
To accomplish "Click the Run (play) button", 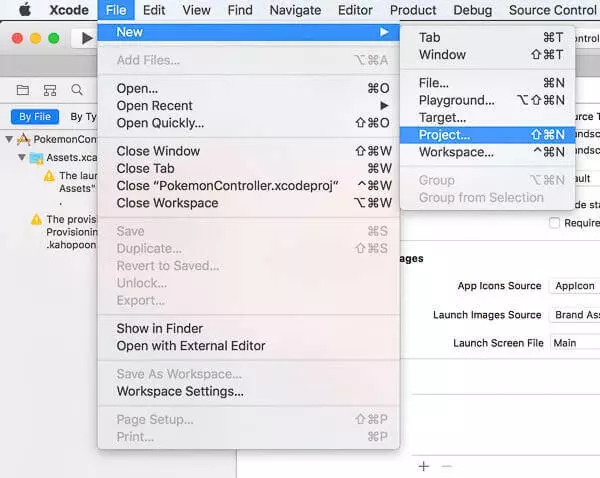I will click(x=88, y=38).
